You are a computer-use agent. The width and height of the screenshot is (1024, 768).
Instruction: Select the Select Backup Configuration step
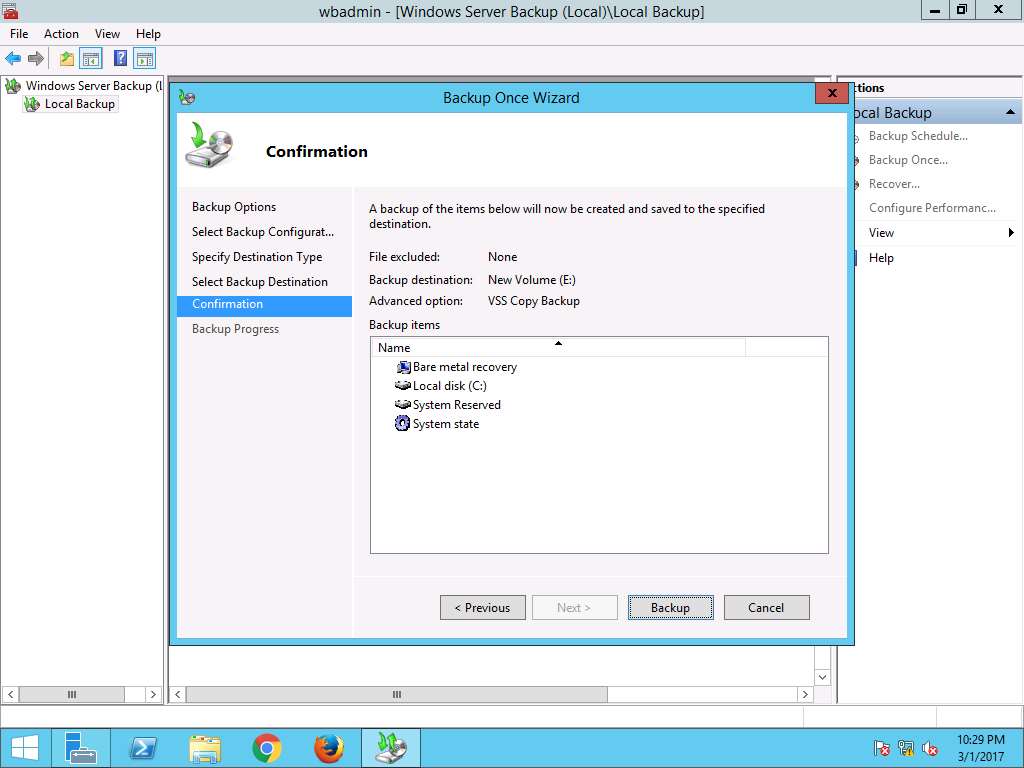pos(263,232)
